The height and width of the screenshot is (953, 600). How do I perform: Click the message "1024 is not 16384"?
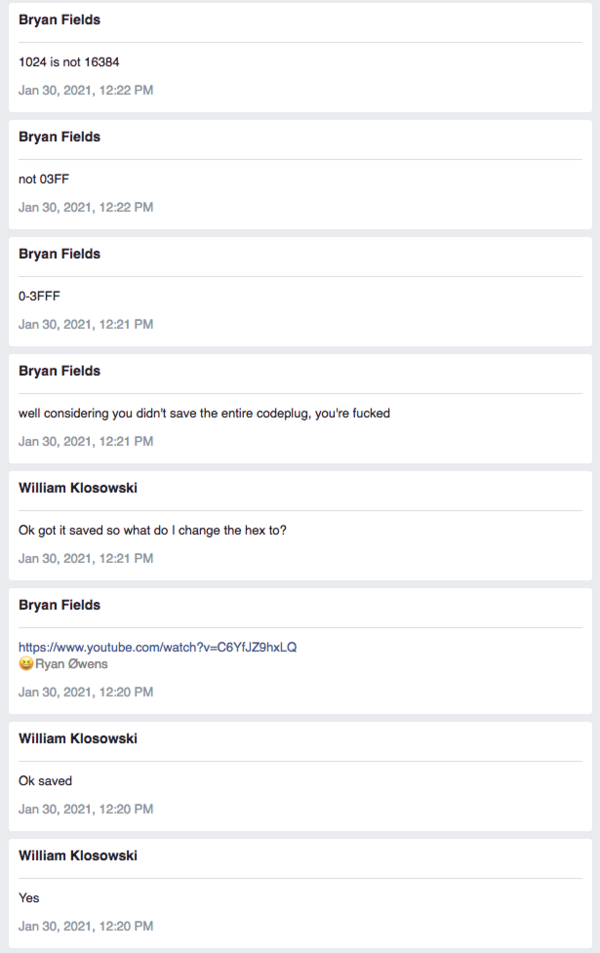(69, 62)
